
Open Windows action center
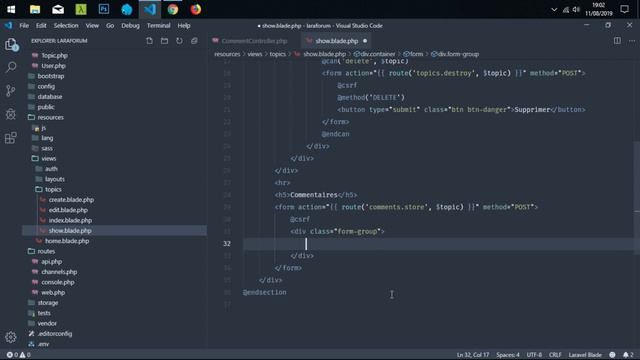624,9
